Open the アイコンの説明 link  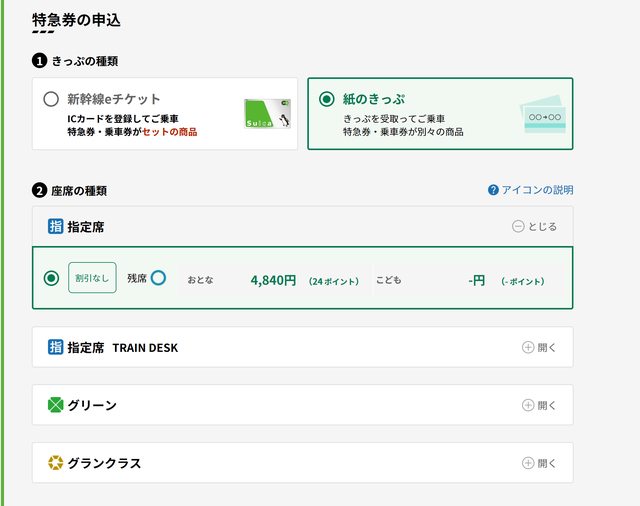click(537, 190)
